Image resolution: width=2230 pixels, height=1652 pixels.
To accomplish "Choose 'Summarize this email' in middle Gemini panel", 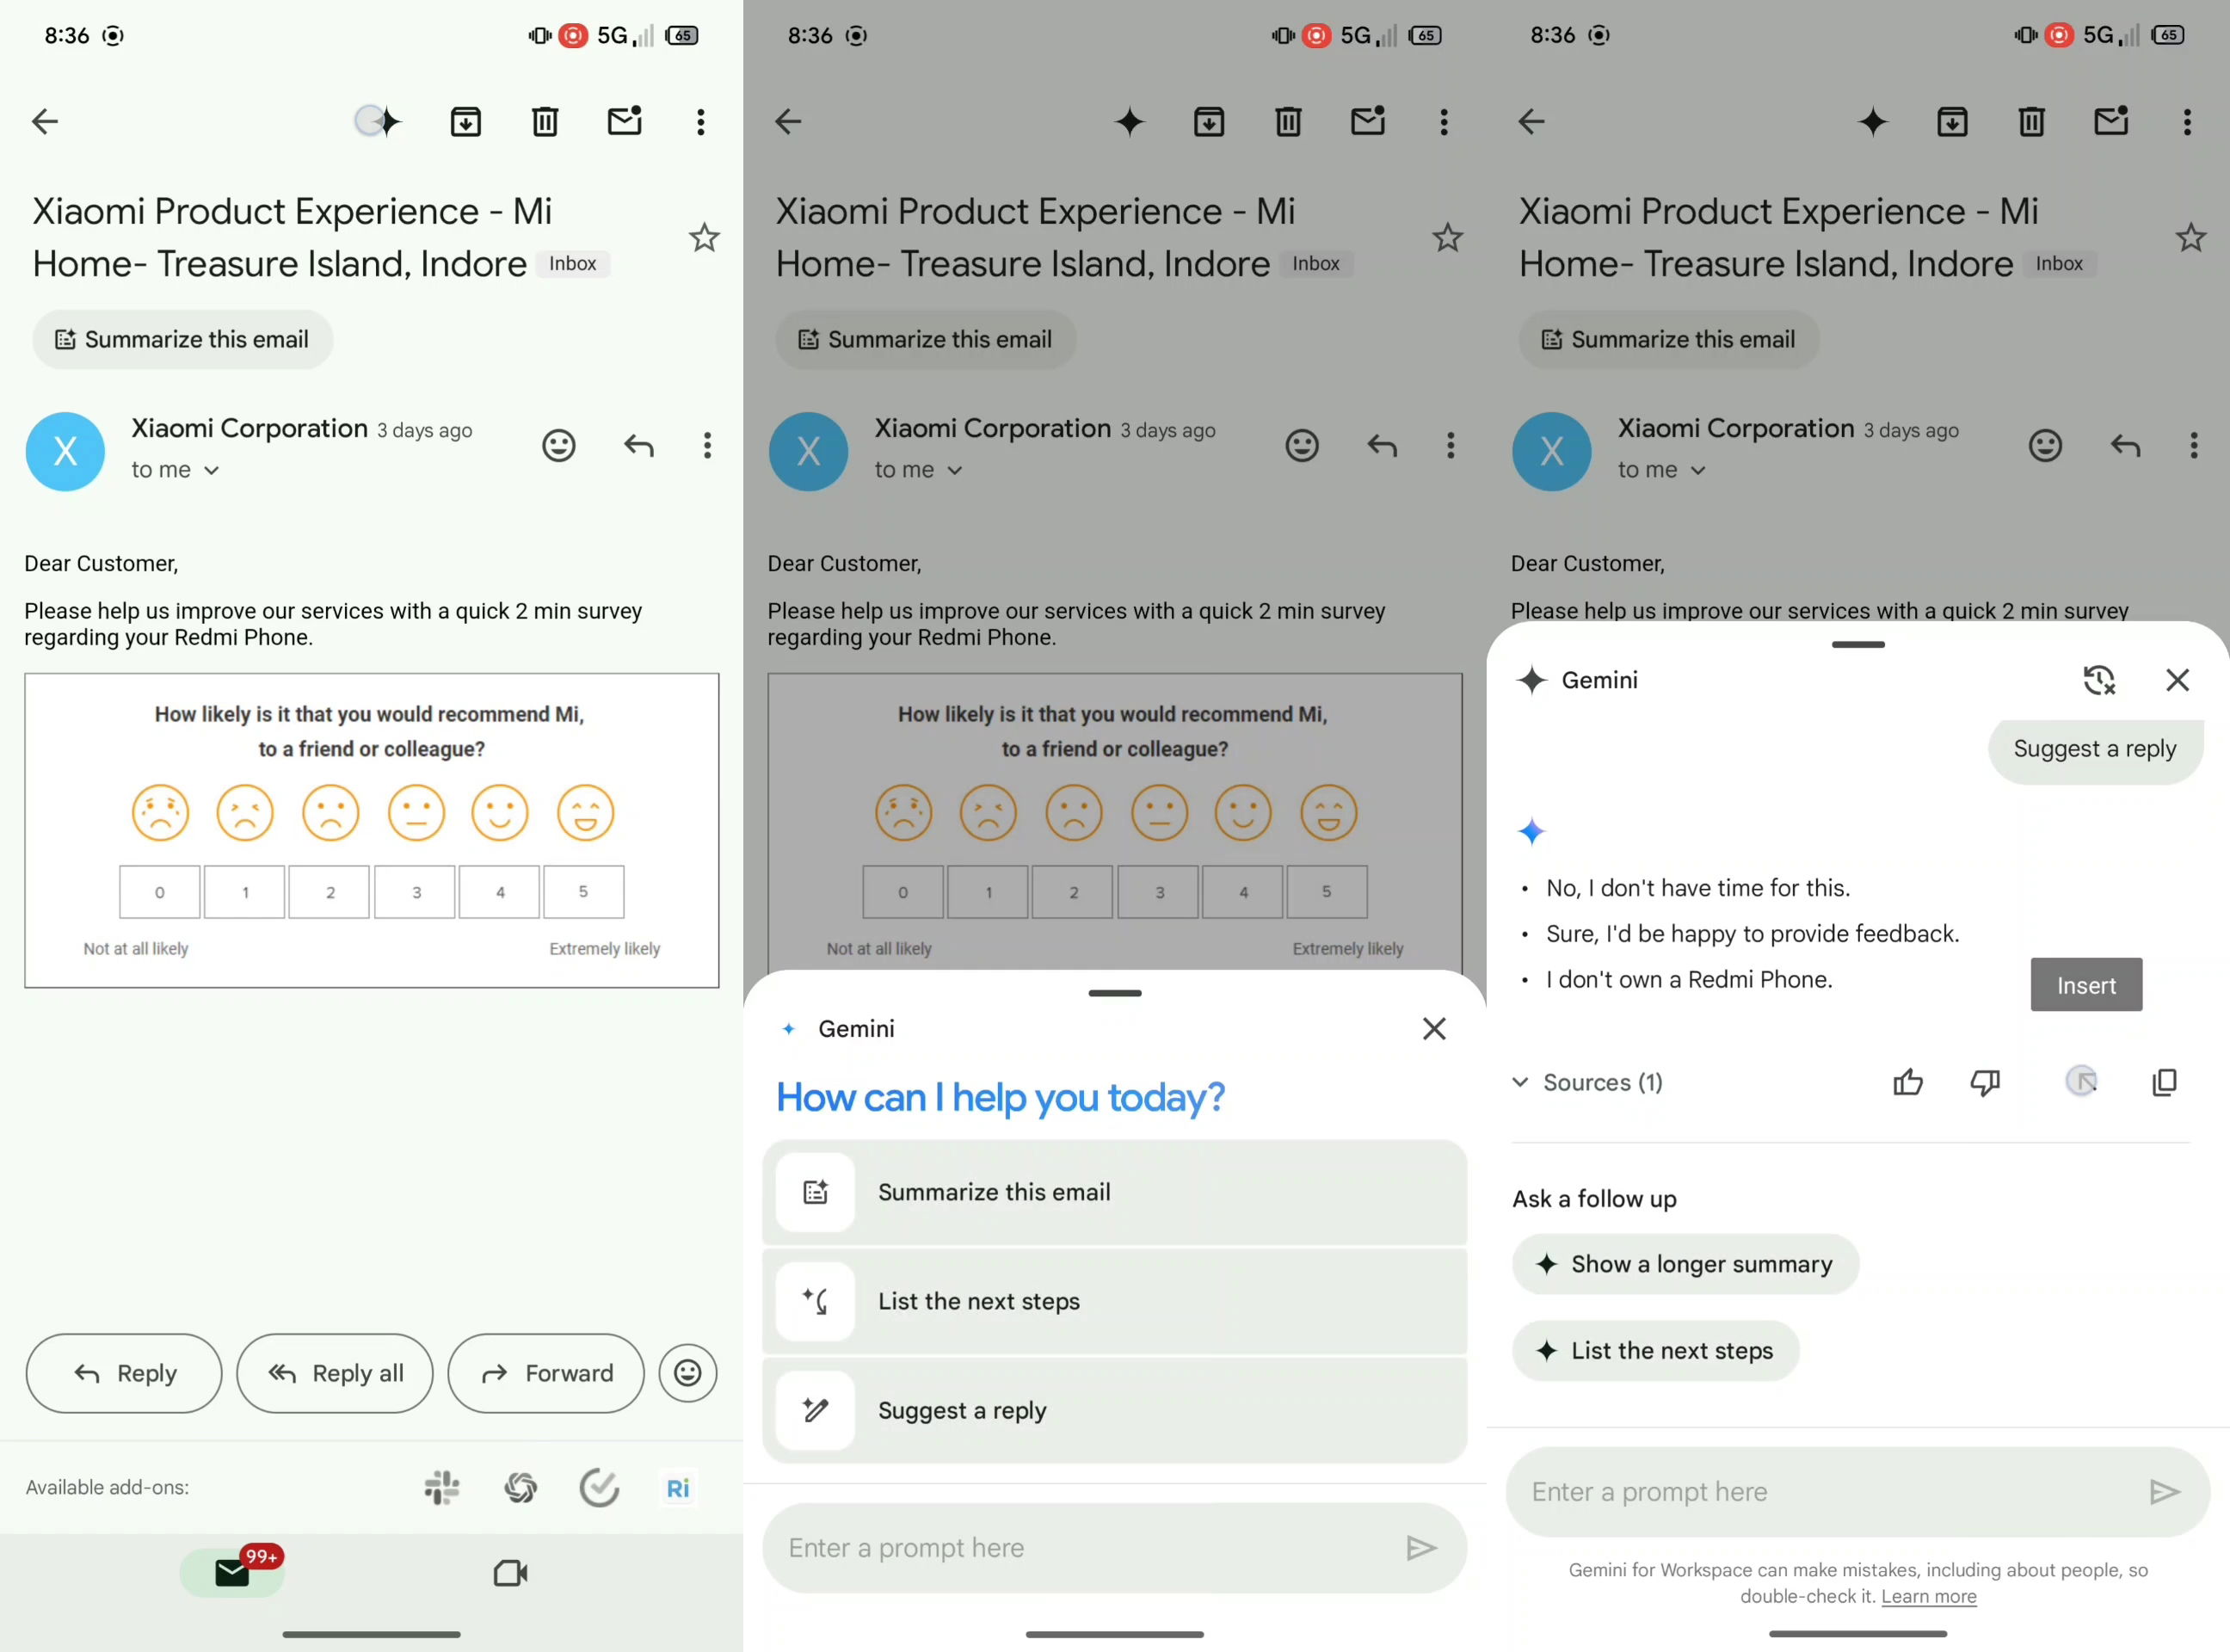I will 1115,1192.
